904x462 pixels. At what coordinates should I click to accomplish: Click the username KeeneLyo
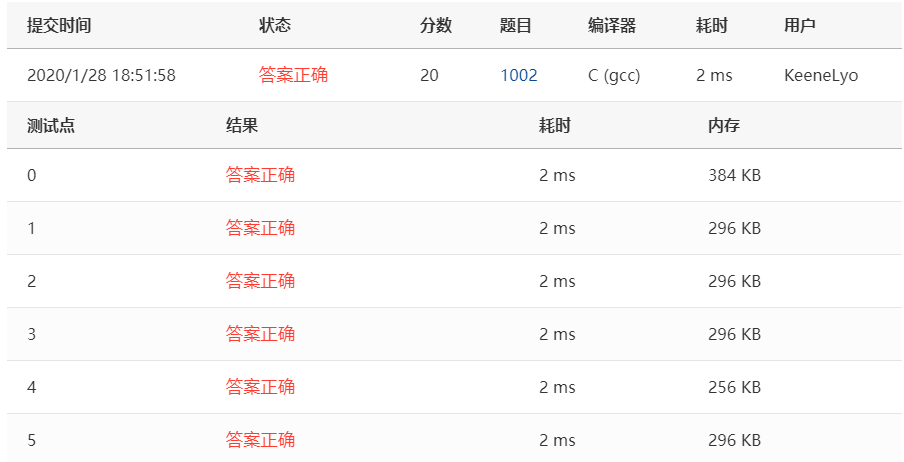(x=821, y=76)
